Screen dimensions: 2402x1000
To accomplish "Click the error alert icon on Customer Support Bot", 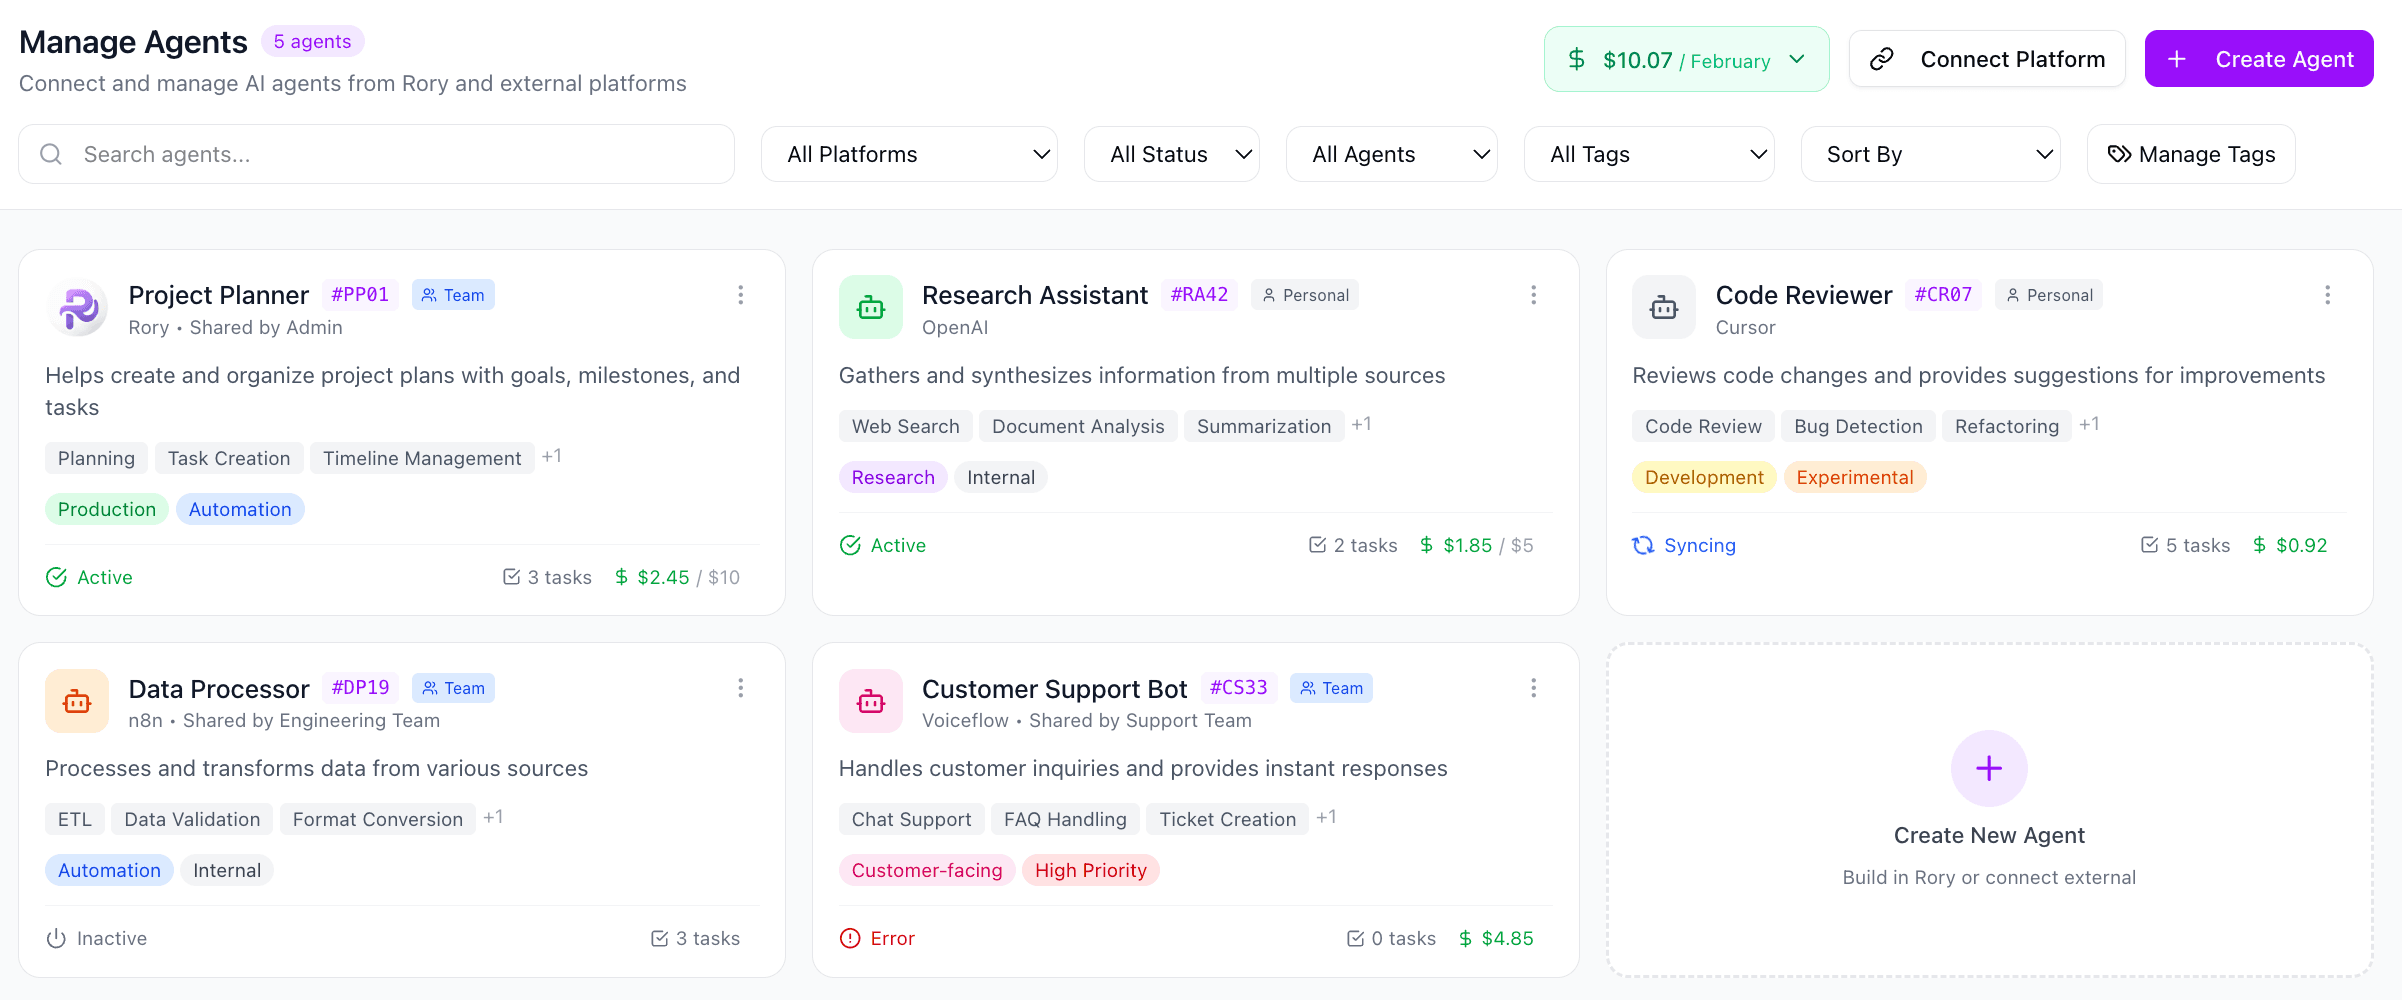I will click(849, 938).
